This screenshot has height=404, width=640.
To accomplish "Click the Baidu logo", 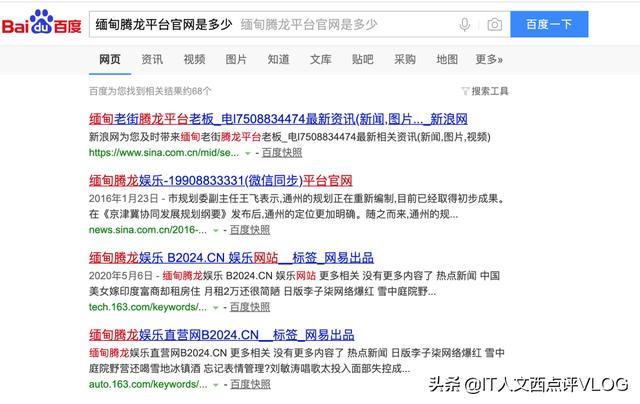I will pyautogui.click(x=42, y=23).
